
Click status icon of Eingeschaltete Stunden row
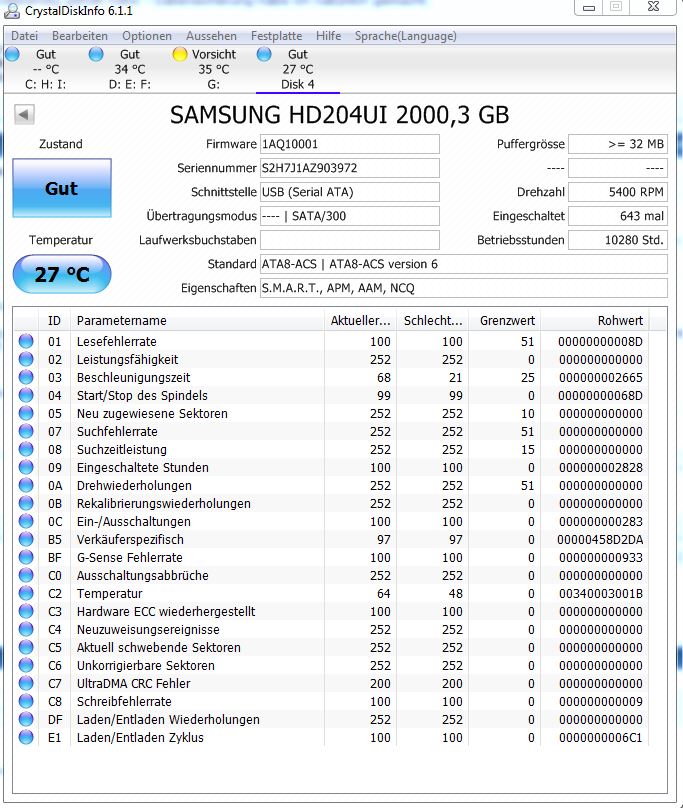26,467
